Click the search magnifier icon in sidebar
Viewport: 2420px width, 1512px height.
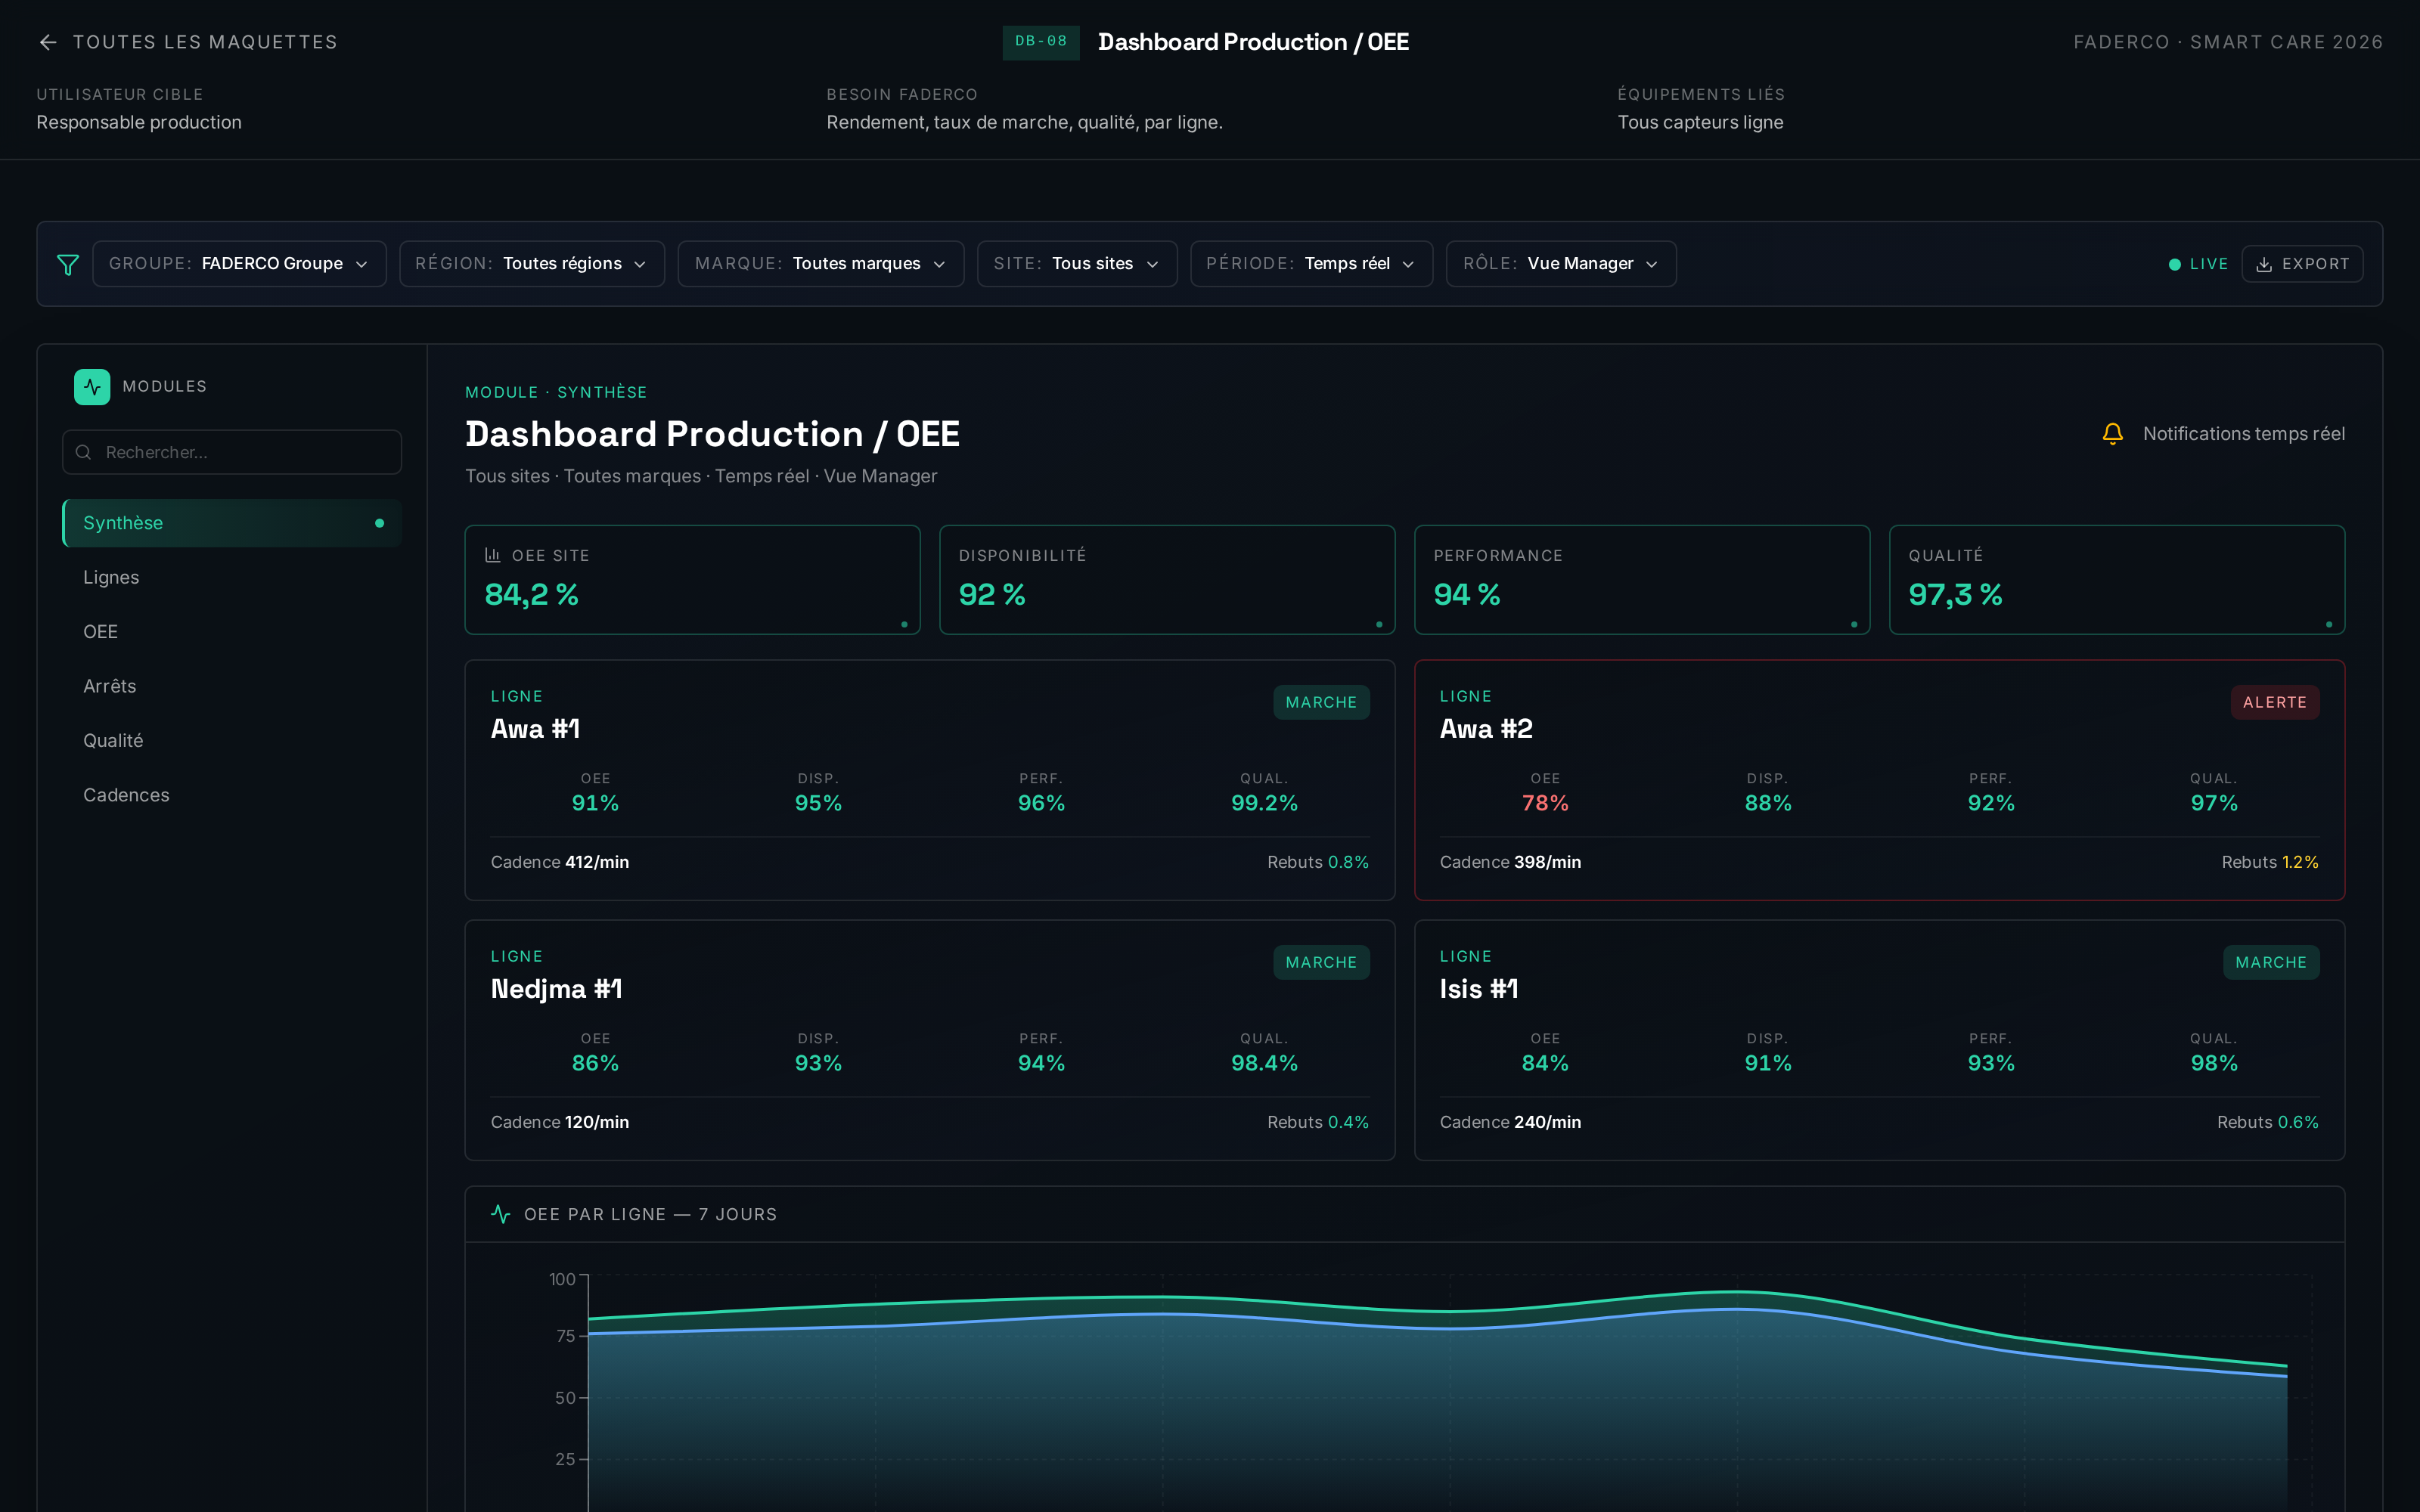pyautogui.click(x=84, y=452)
